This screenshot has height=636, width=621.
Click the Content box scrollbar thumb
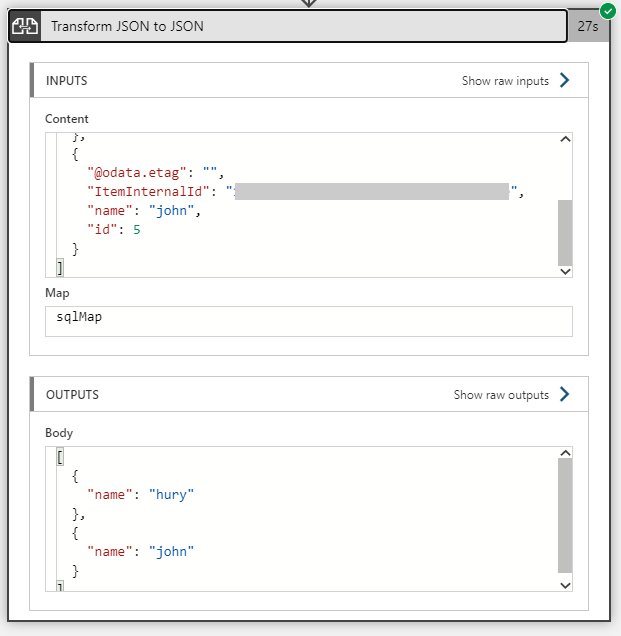click(x=565, y=231)
